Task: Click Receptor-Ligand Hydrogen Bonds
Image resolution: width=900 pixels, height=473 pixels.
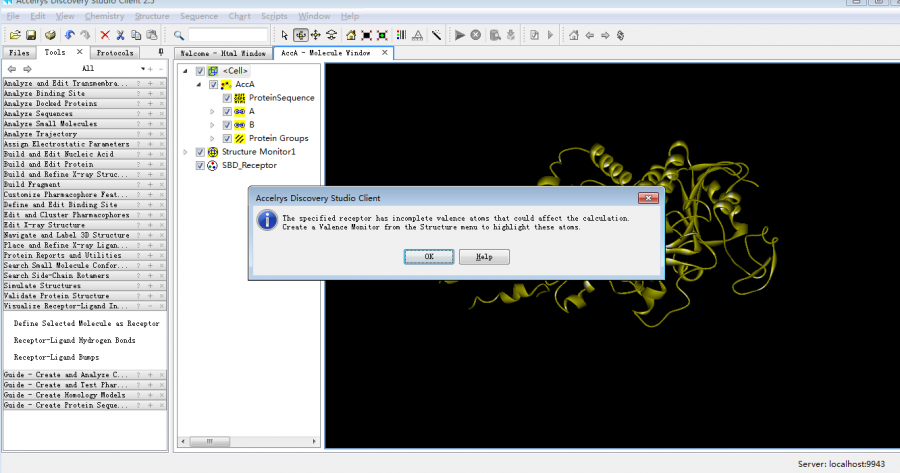Action: (x=75, y=340)
